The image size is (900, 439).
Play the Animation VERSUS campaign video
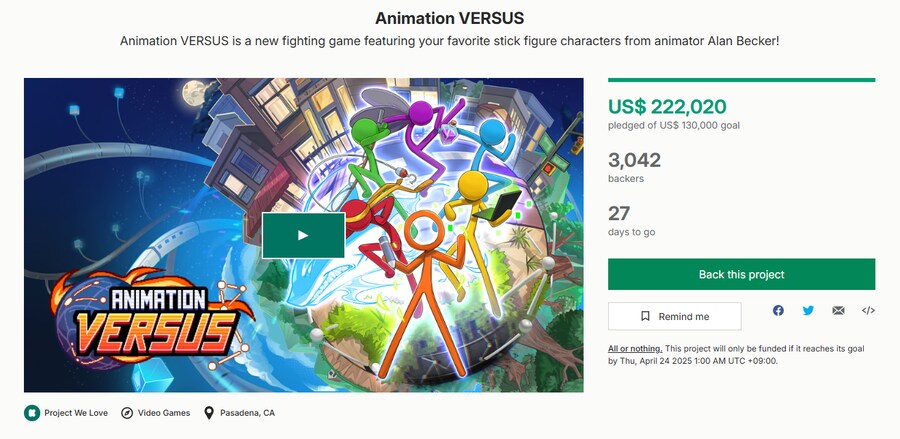(x=303, y=235)
